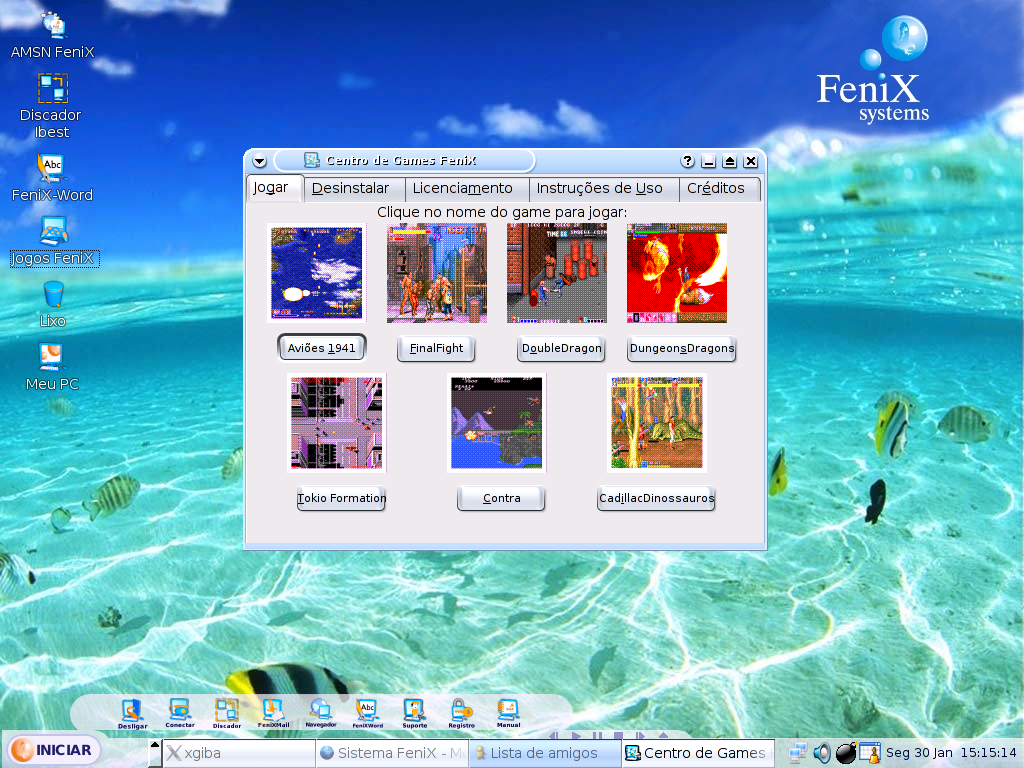Click the calendar alarm tray icon
This screenshot has height=768, width=1024.
870,753
